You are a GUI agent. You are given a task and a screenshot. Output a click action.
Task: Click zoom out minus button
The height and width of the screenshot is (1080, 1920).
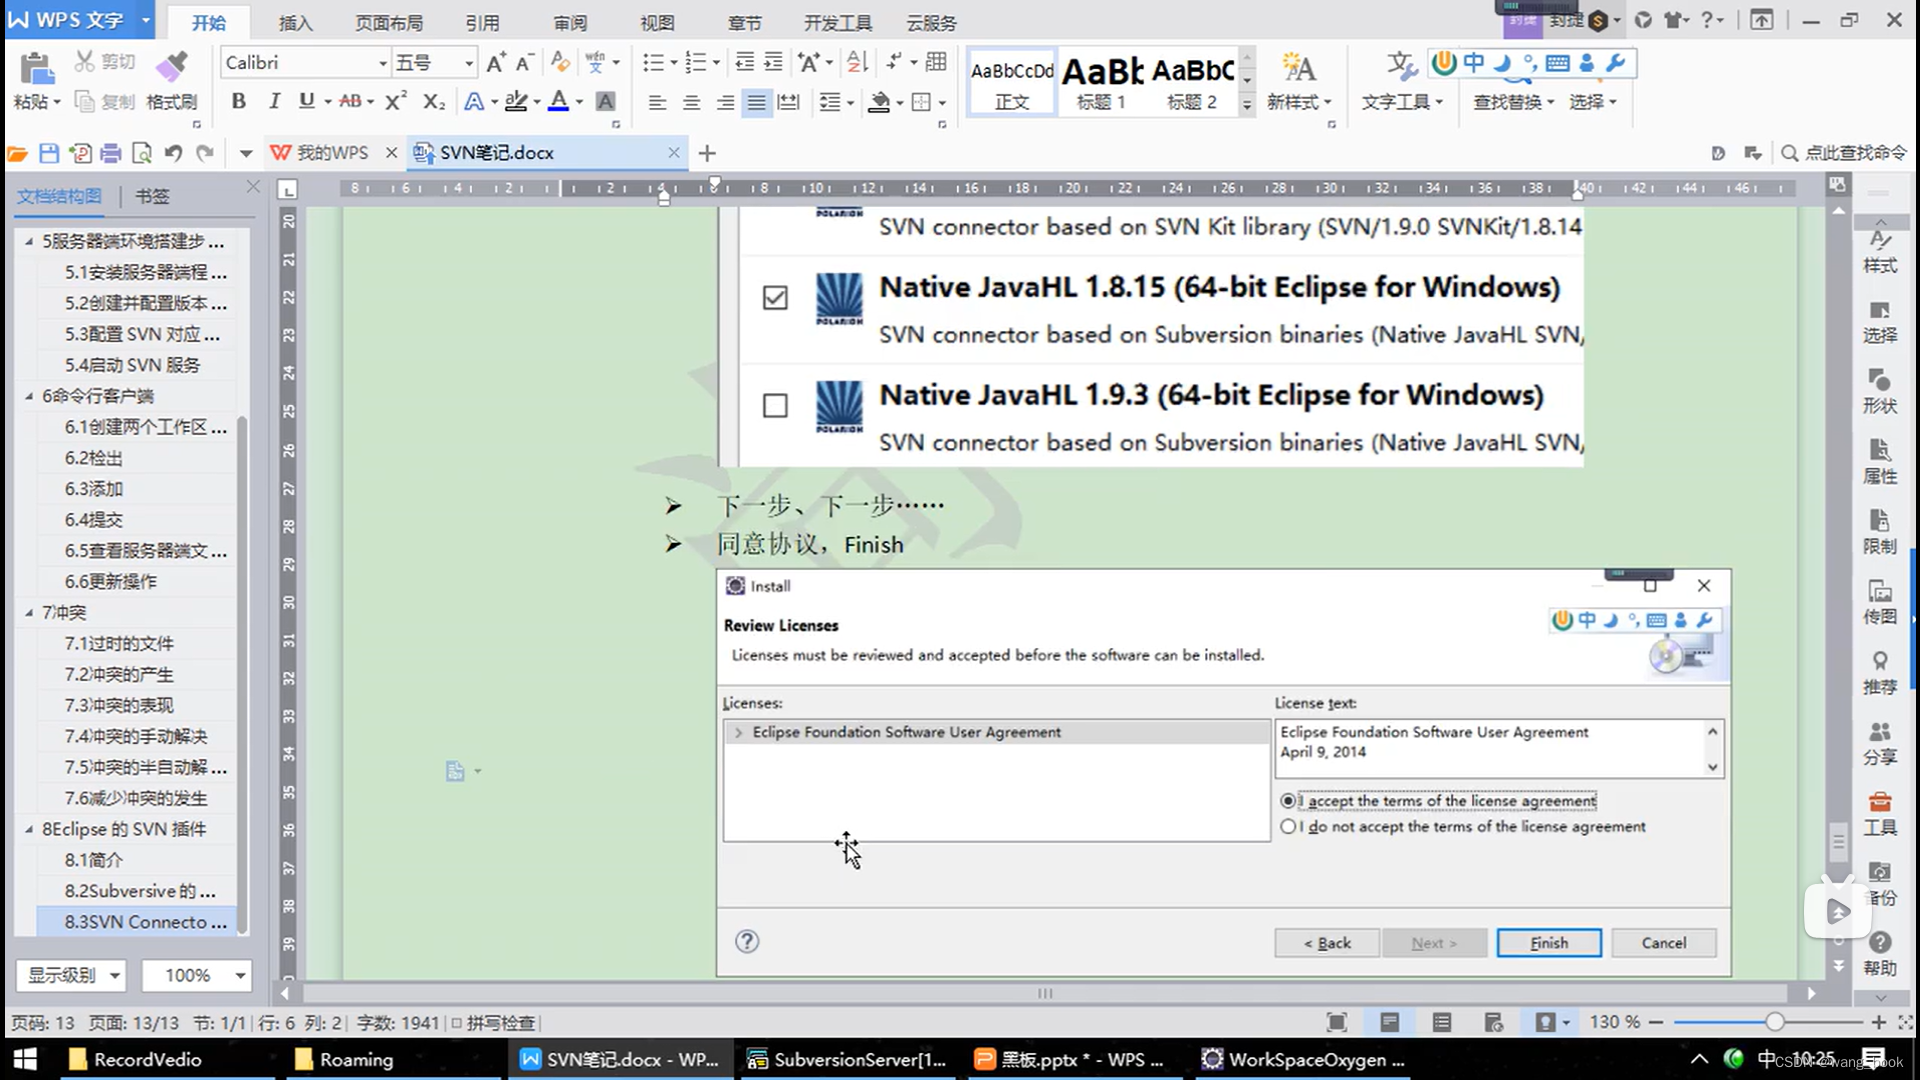point(1656,1022)
